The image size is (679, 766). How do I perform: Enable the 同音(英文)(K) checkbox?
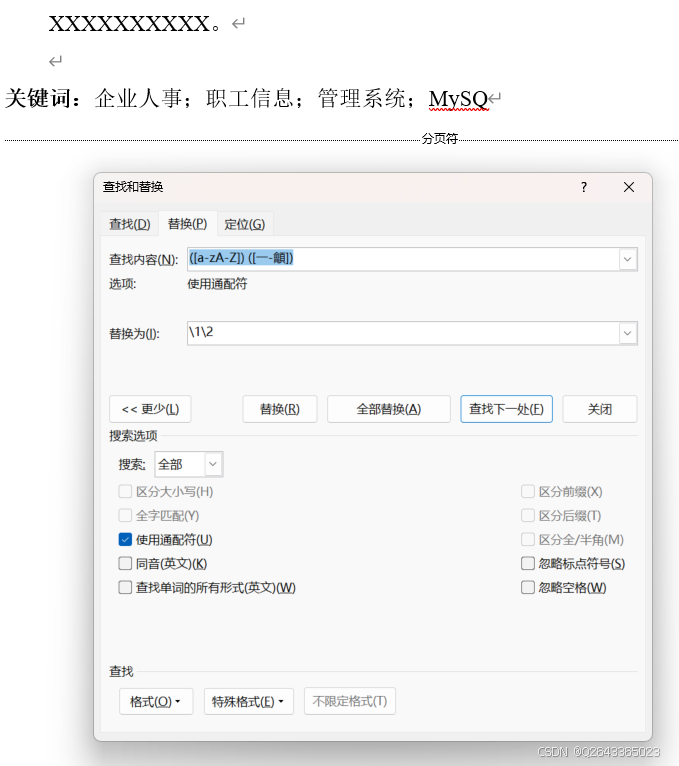[x=125, y=563]
